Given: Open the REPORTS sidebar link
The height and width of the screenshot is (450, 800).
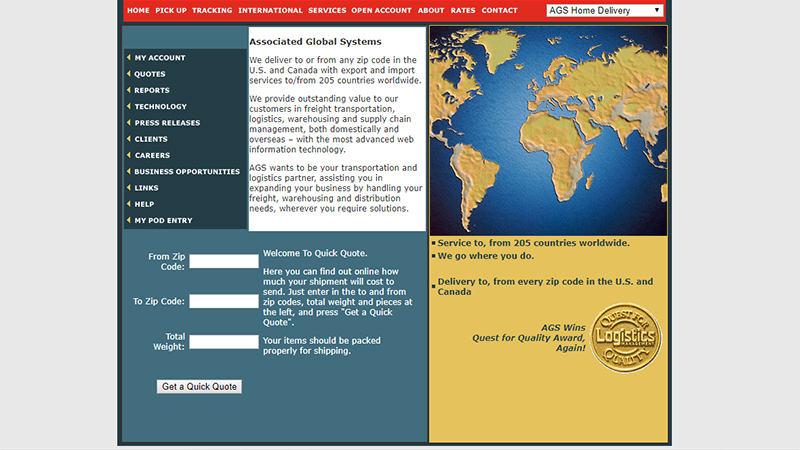Looking at the screenshot, I should pyautogui.click(x=152, y=90).
